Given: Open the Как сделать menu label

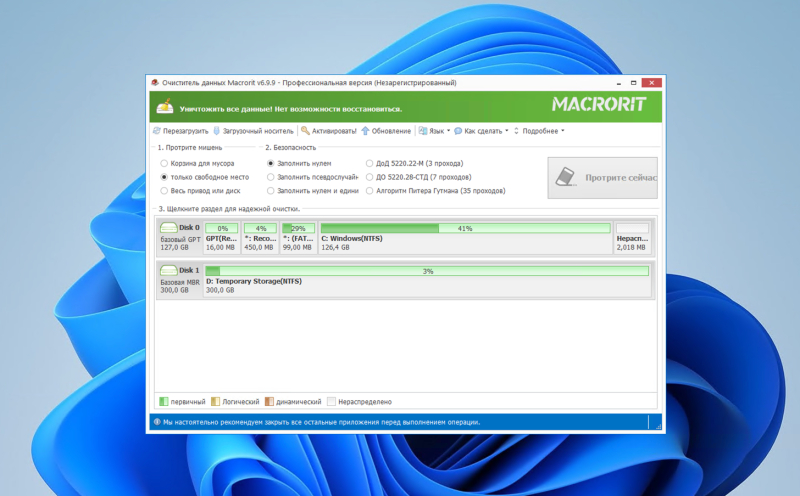Looking at the screenshot, I should [483, 131].
